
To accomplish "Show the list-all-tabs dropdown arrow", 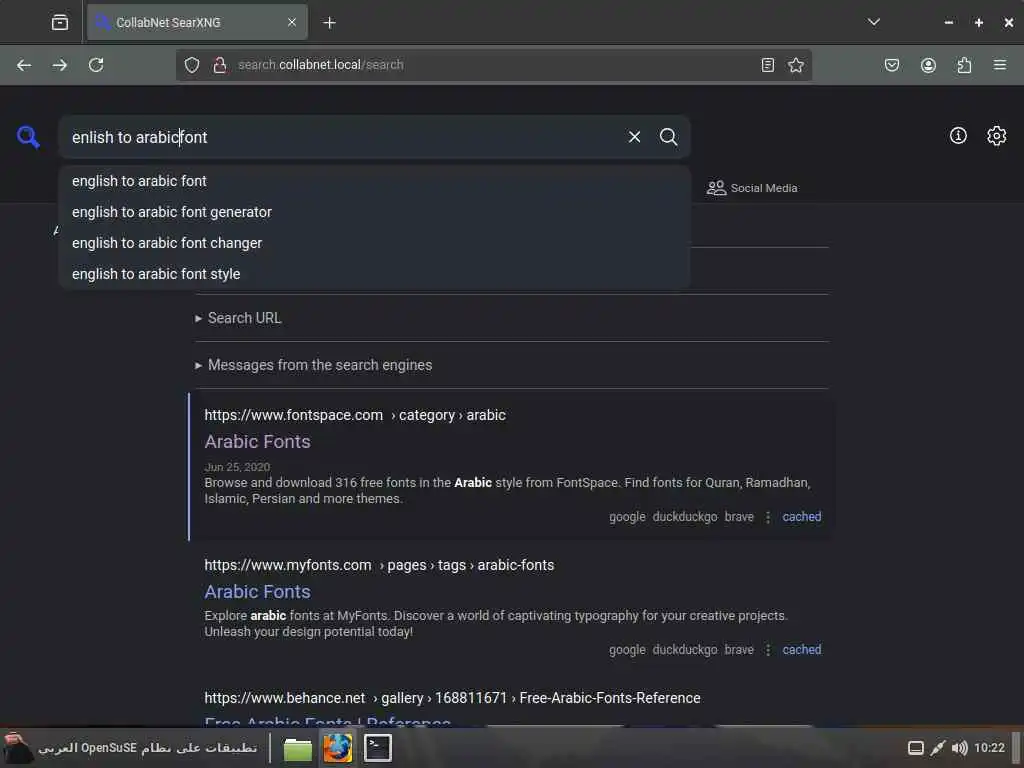I will (x=874, y=22).
